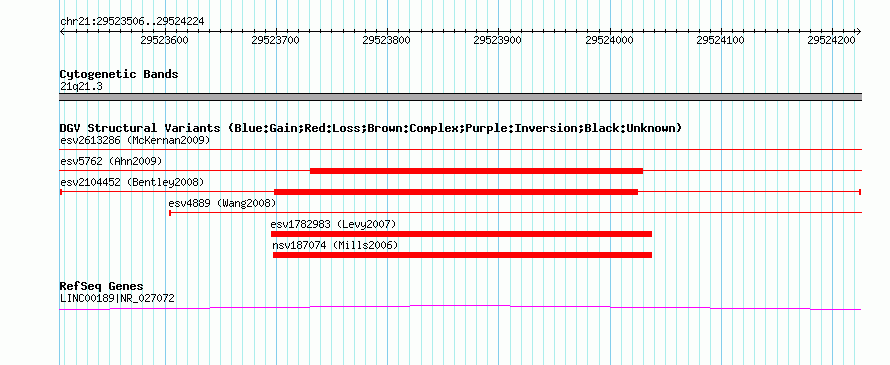The image size is (890, 365).
Task: Select the thin esv2613286 variant line
Action: tap(460, 149)
